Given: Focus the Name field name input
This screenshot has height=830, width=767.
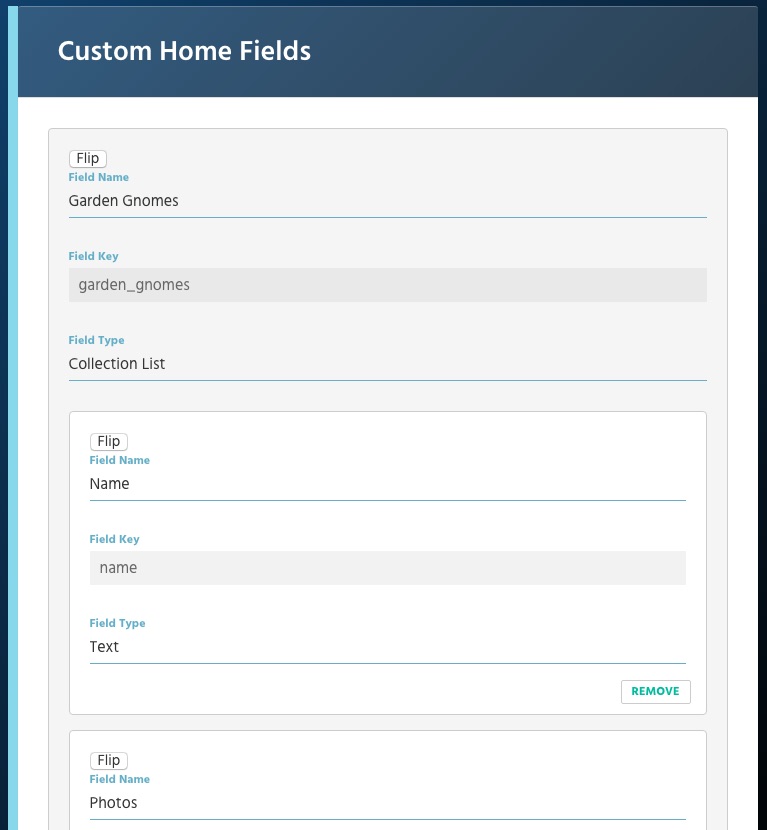Looking at the screenshot, I should (x=387, y=484).
